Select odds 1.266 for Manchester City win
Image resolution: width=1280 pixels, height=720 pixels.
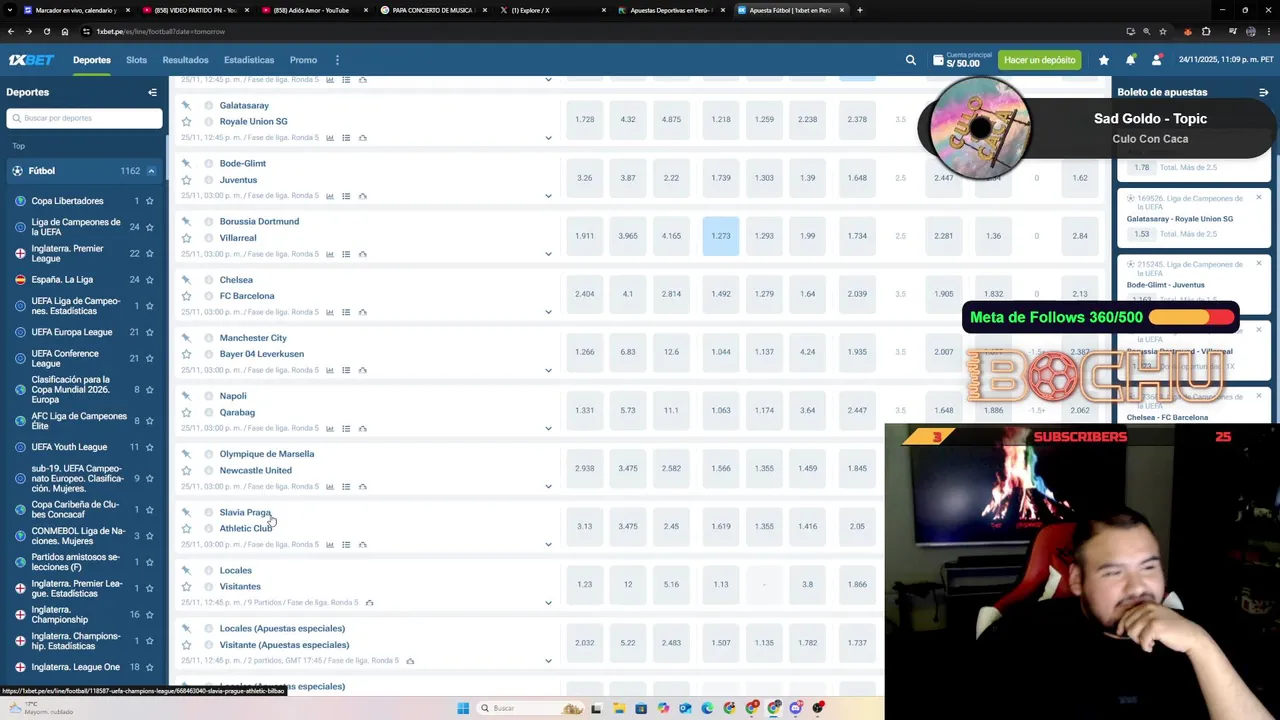pos(585,352)
